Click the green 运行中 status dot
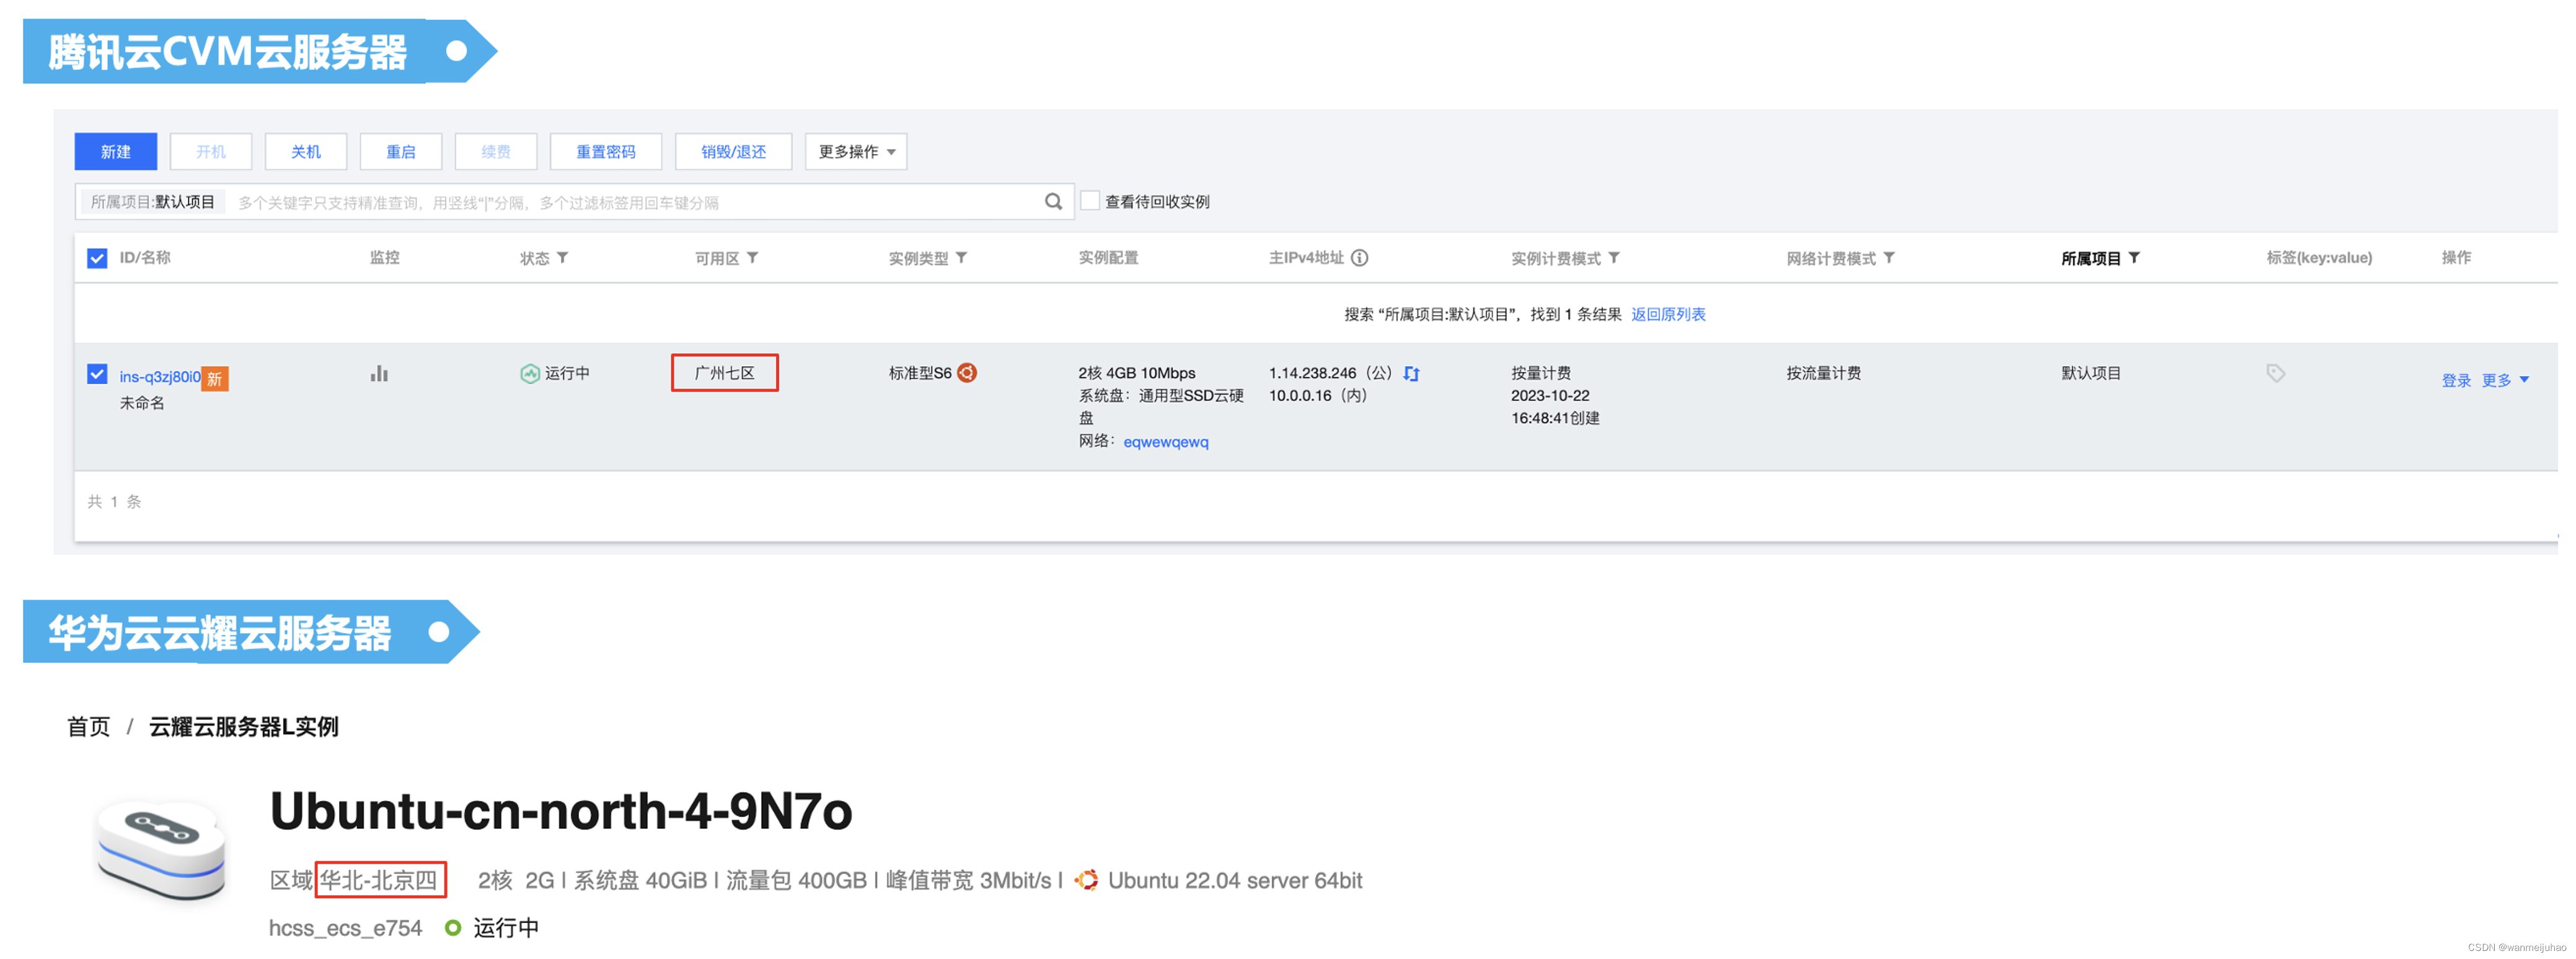This screenshot has height=959, width=2576. 453,928
